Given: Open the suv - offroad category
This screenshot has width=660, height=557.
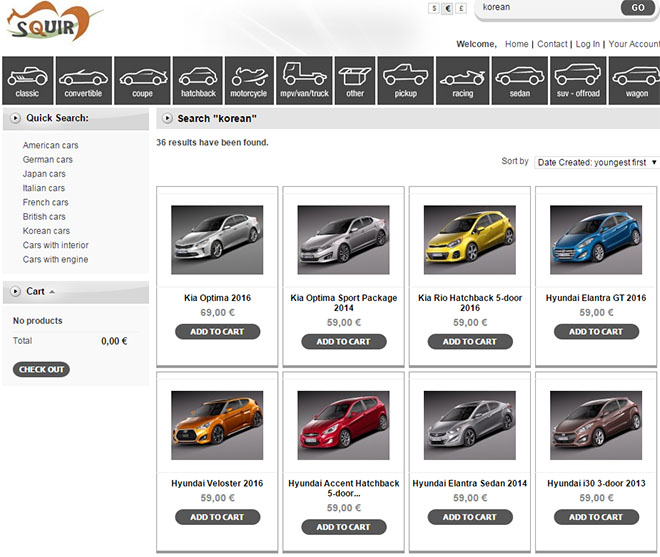Looking at the screenshot, I should pyautogui.click(x=578, y=80).
